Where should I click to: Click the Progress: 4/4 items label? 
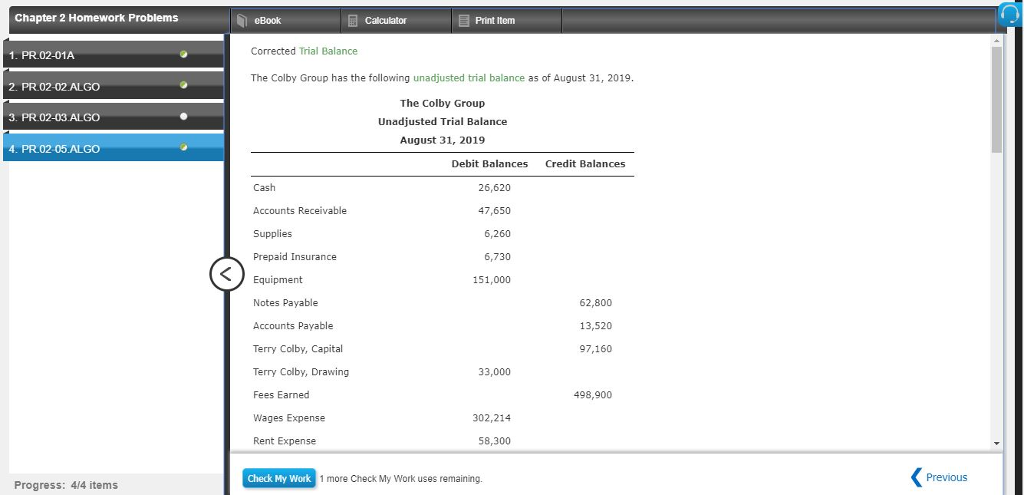(x=66, y=485)
